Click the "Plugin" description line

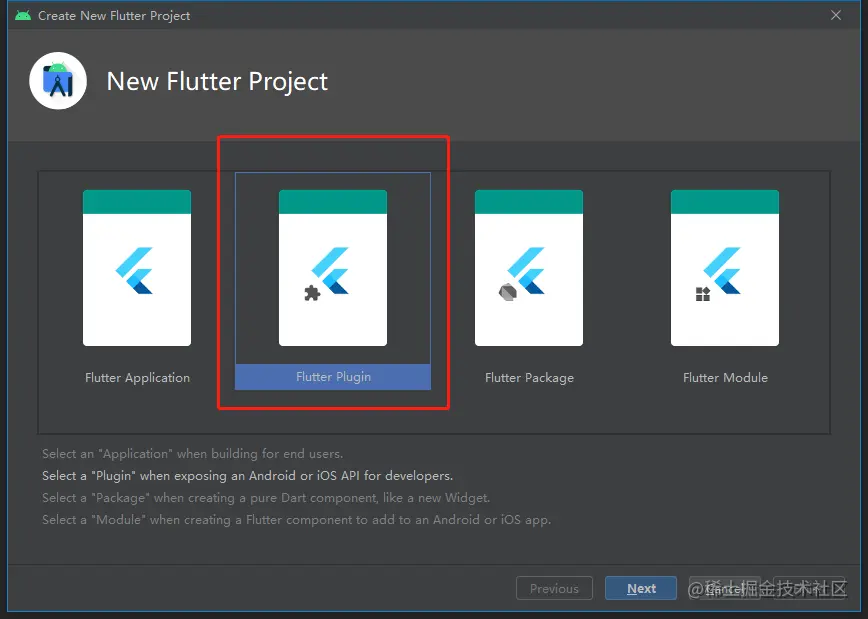click(247, 476)
